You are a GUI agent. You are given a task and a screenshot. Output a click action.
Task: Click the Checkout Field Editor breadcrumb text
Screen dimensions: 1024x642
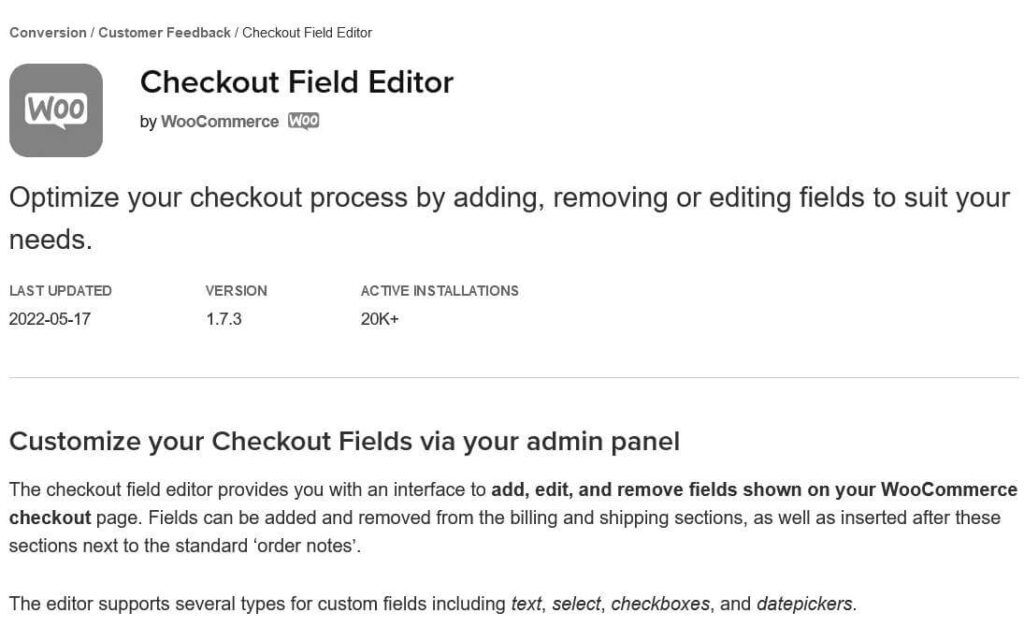click(x=307, y=33)
